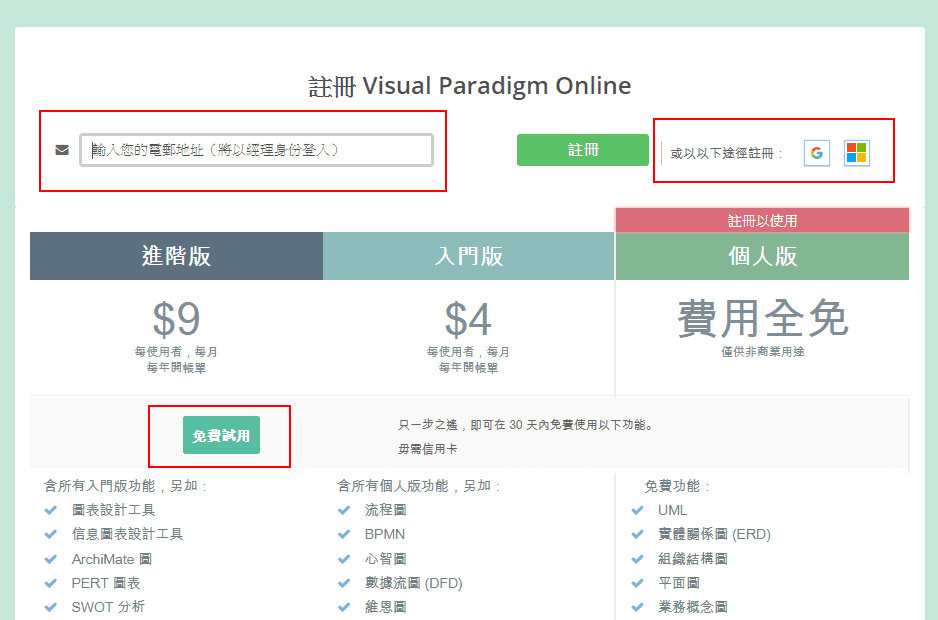Select the 個人版 plan header
The height and width of the screenshot is (620, 938).
point(762,256)
